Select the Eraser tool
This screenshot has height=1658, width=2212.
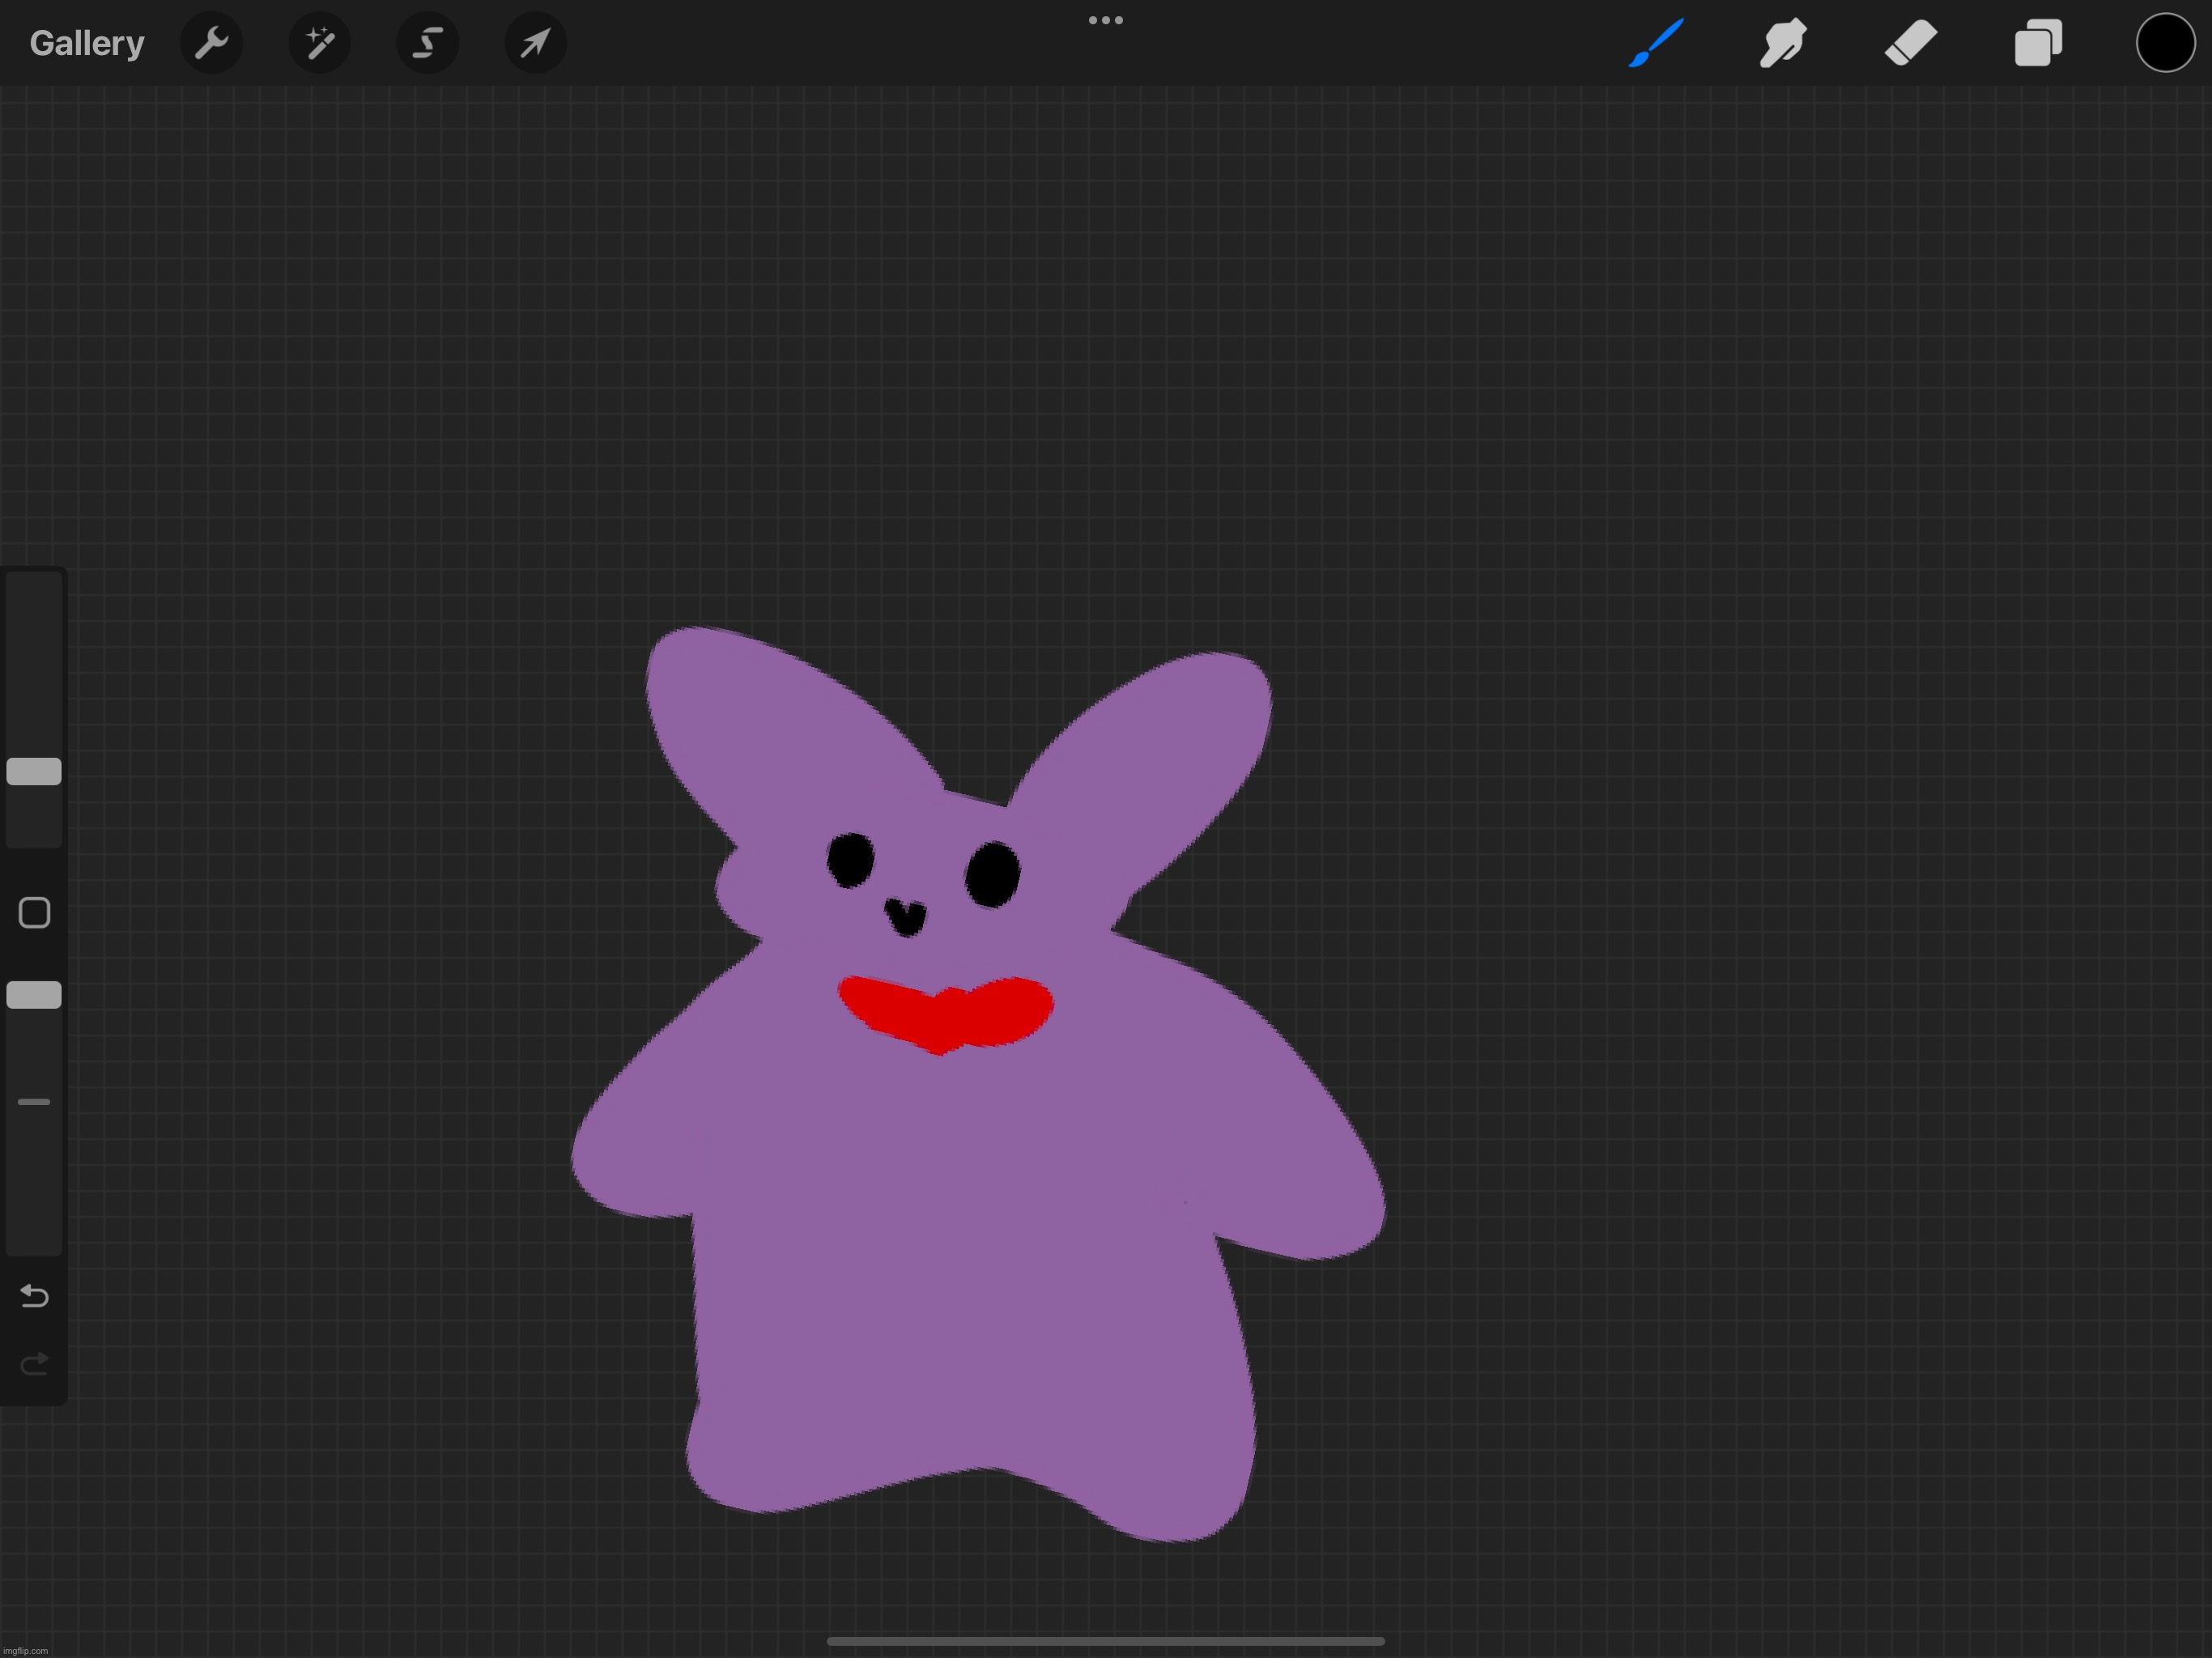tap(1910, 43)
